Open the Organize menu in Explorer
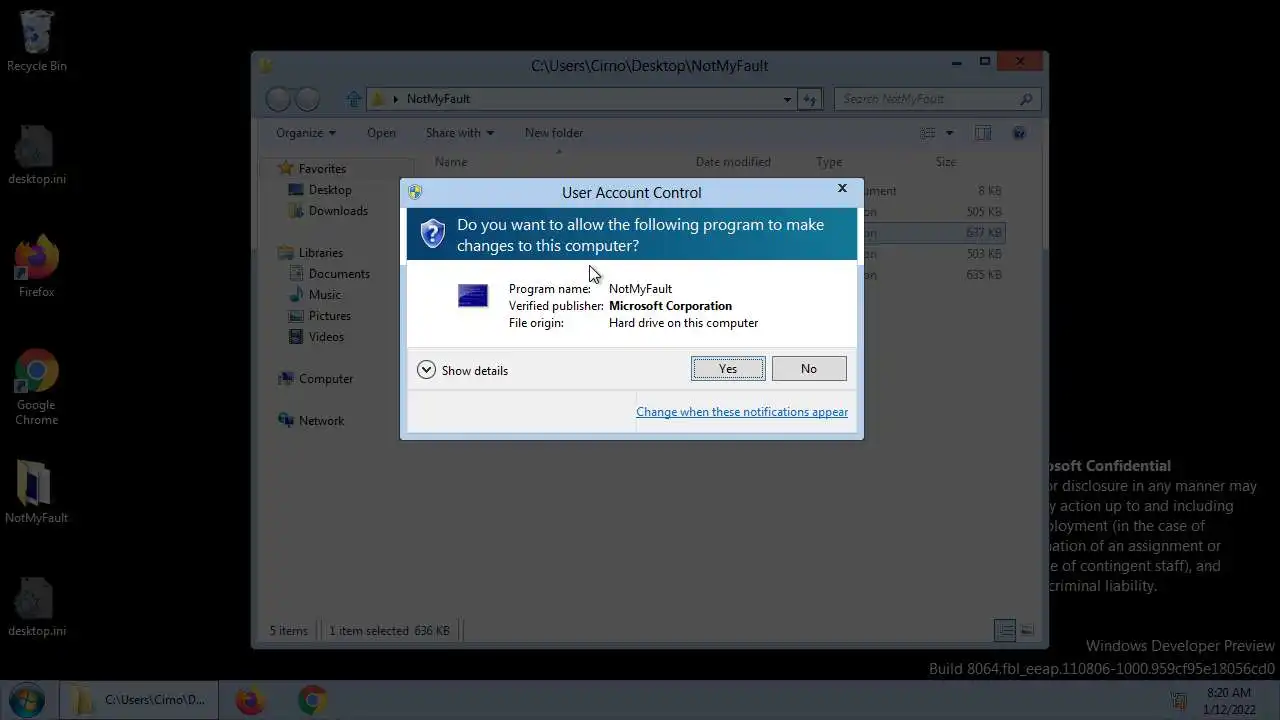 click(306, 133)
